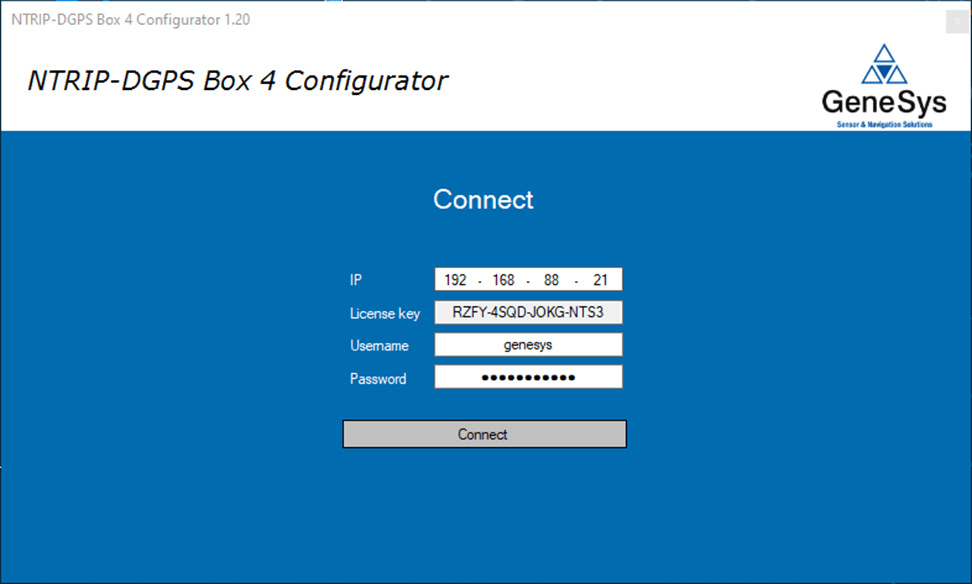Edit the second IP octet 168

[x=503, y=280]
